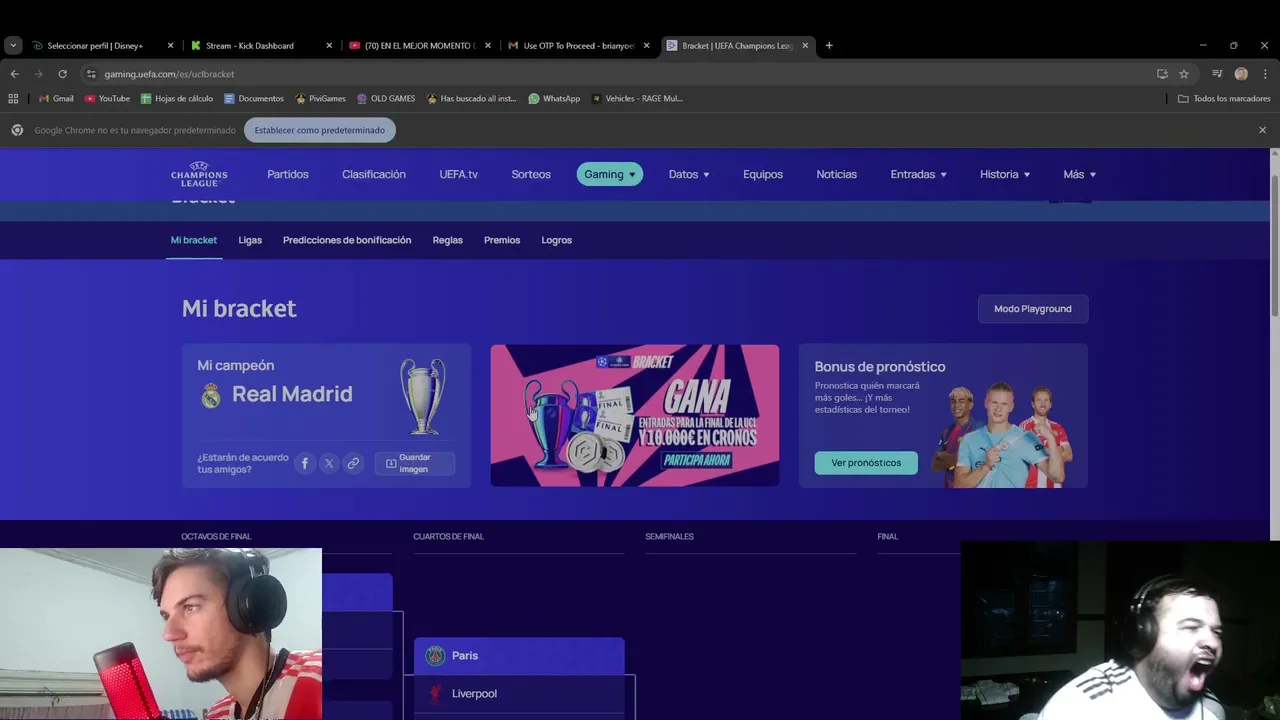The image size is (1280, 720).
Task: Dismiss the default browser notification bar
Action: pyautogui.click(x=1262, y=130)
